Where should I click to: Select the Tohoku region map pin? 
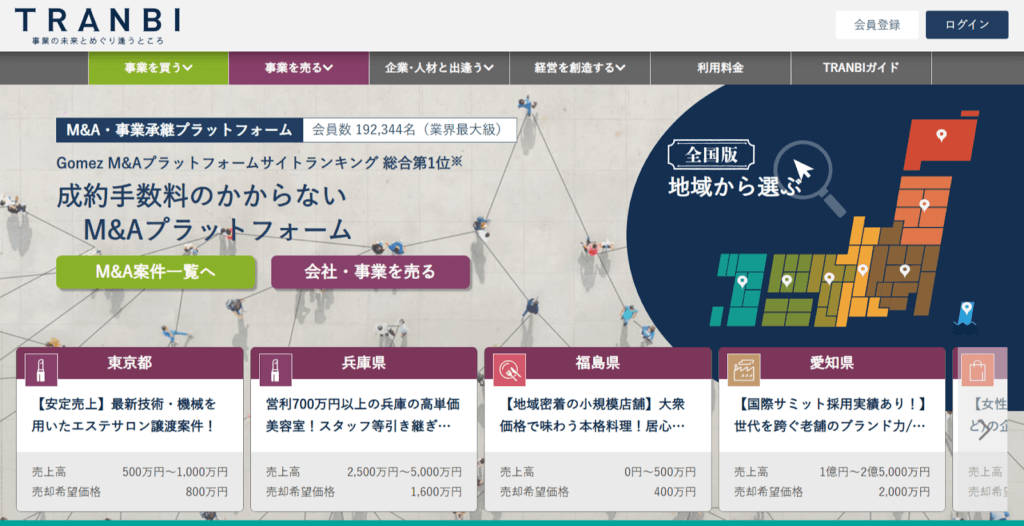(924, 205)
